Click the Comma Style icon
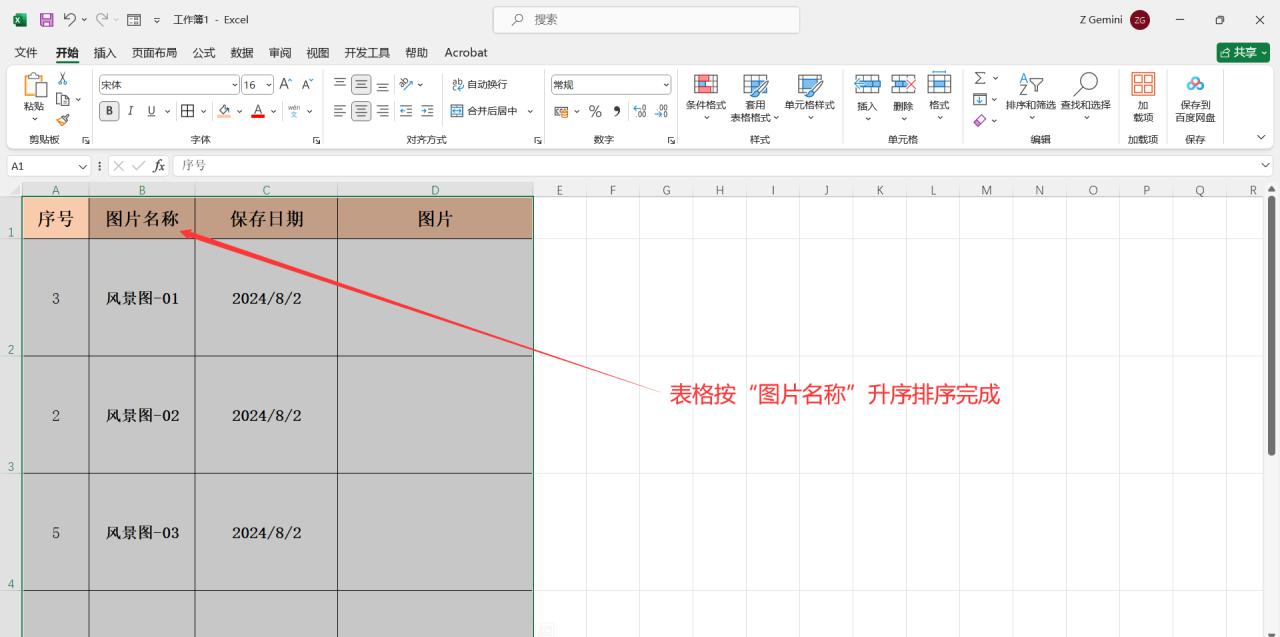Viewport: 1280px width, 637px height. pyautogui.click(x=617, y=111)
